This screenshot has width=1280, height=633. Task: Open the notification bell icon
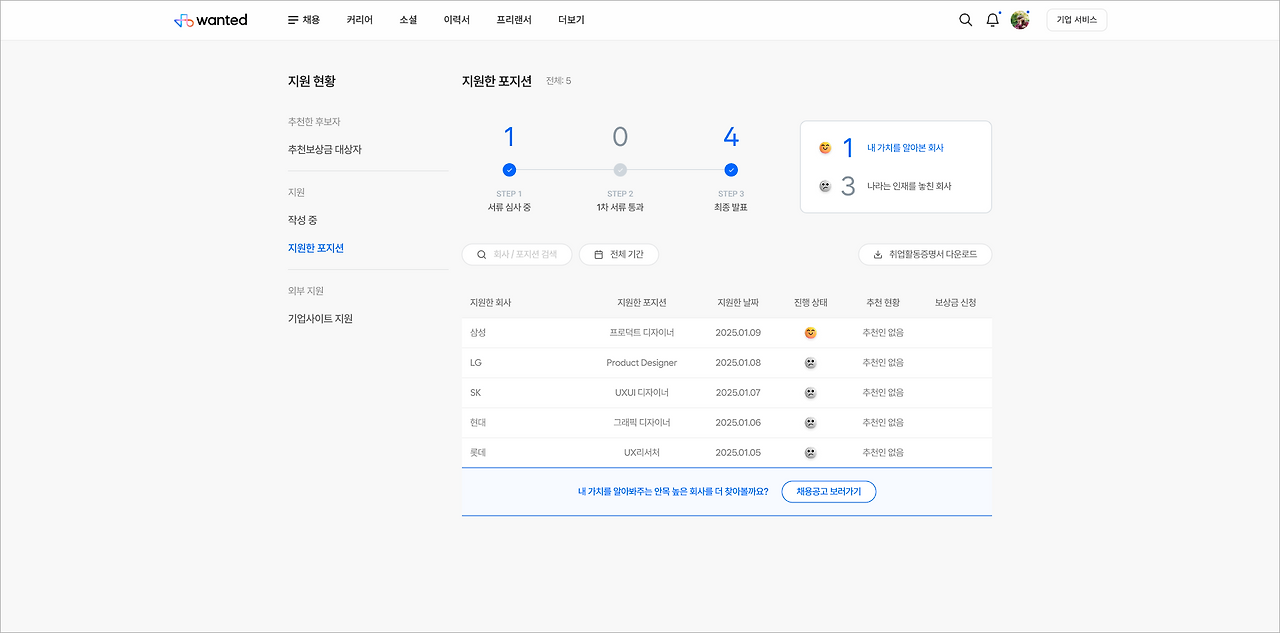coord(993,20)
